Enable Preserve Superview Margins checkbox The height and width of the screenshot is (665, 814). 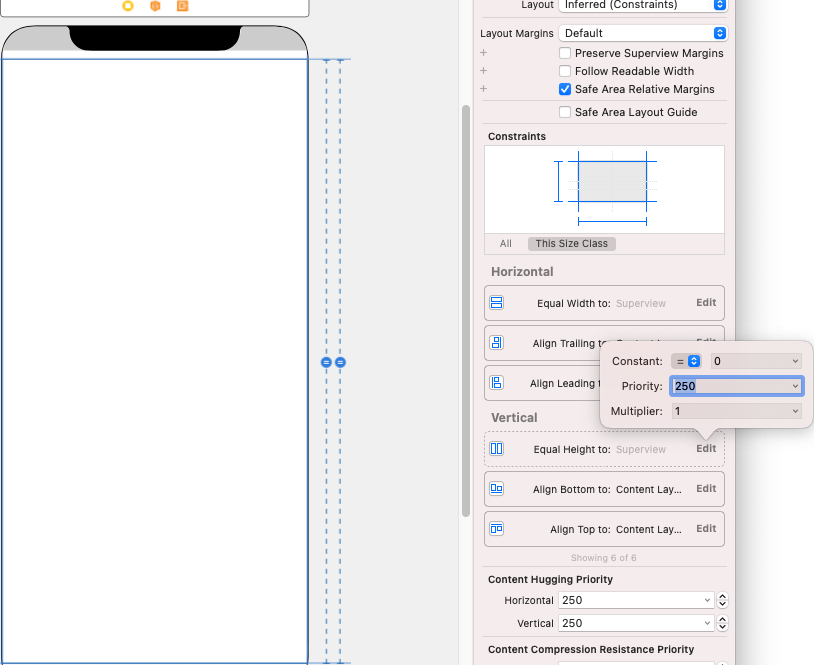pyautogui.click(x=565, y=53)
